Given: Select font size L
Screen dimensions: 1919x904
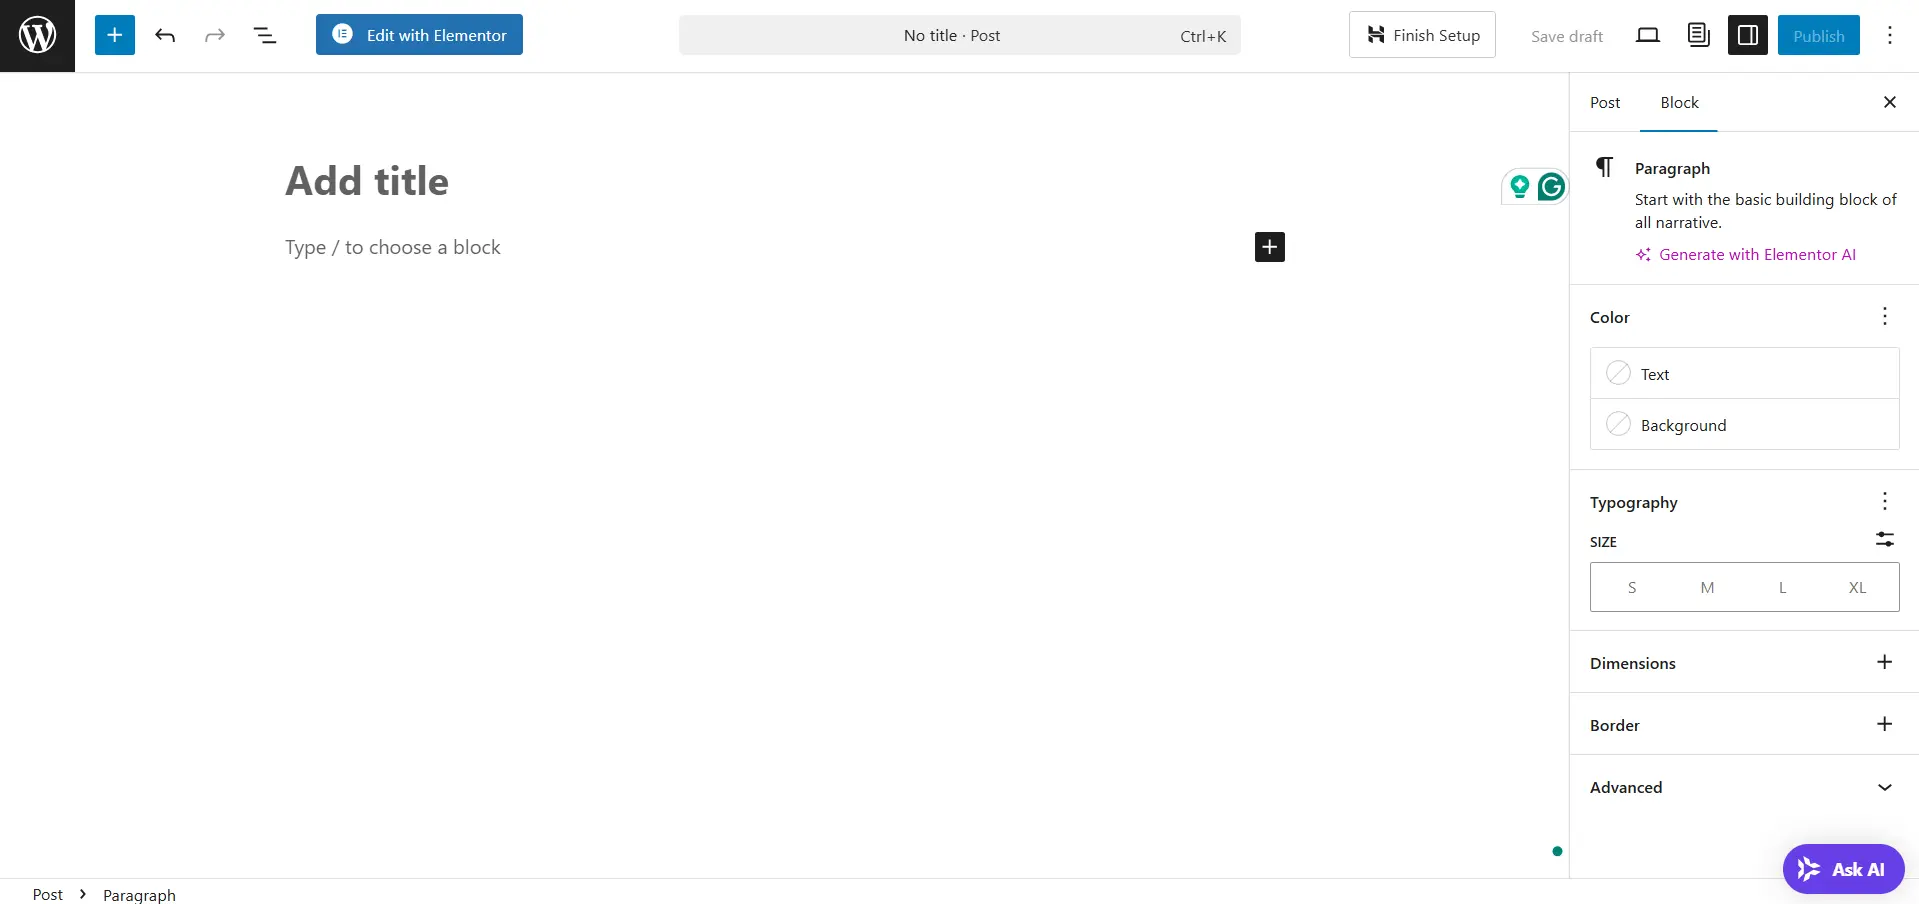Looking at the screenshot, I should tap(1782, 587).
